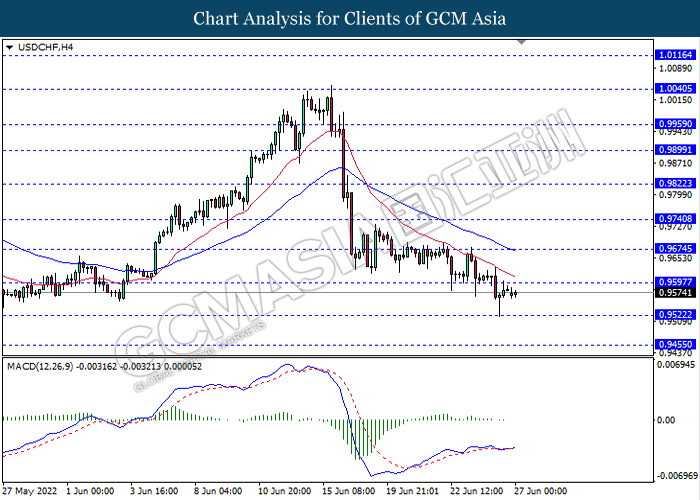Viewport: 700px width, 500px height.
Task: Select the 1.01164 price level label
Action: point(675,55)
